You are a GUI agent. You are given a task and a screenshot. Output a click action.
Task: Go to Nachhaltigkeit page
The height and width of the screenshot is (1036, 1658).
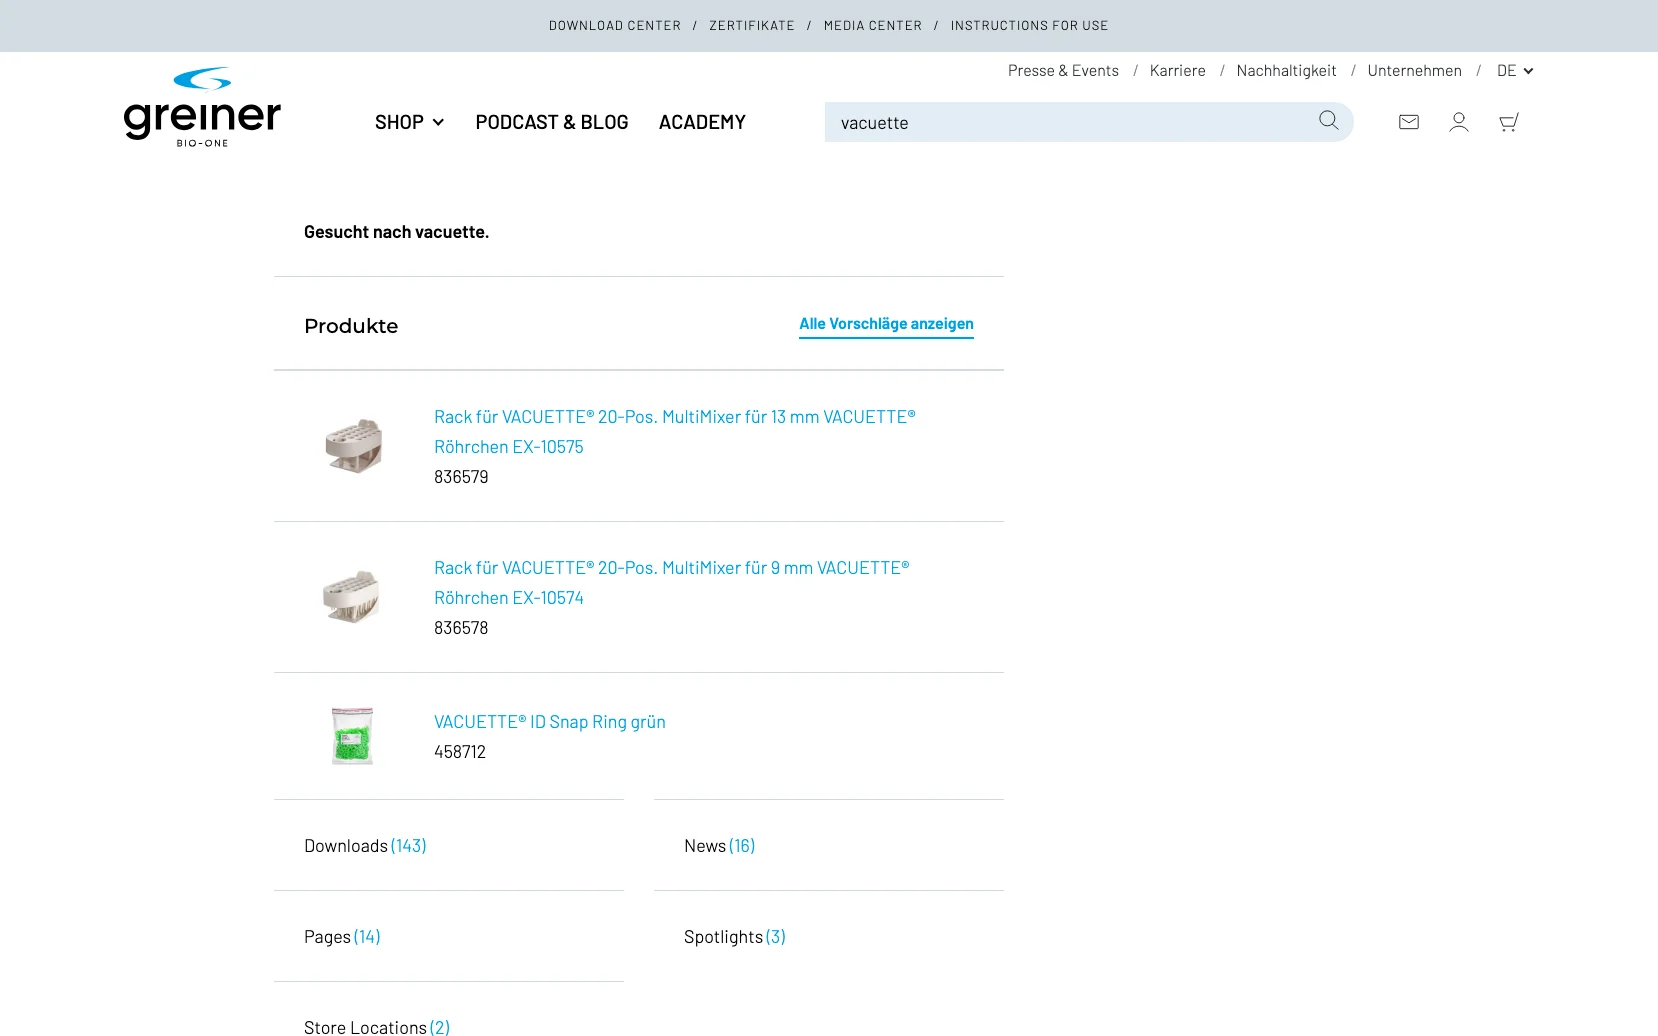coord(1286,70)
